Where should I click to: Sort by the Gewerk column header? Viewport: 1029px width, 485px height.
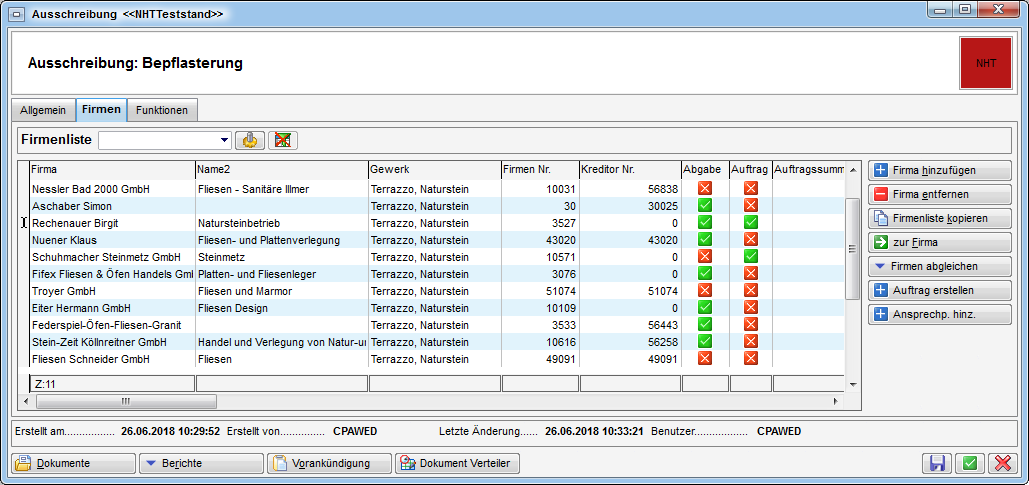(x=435, y=170)
